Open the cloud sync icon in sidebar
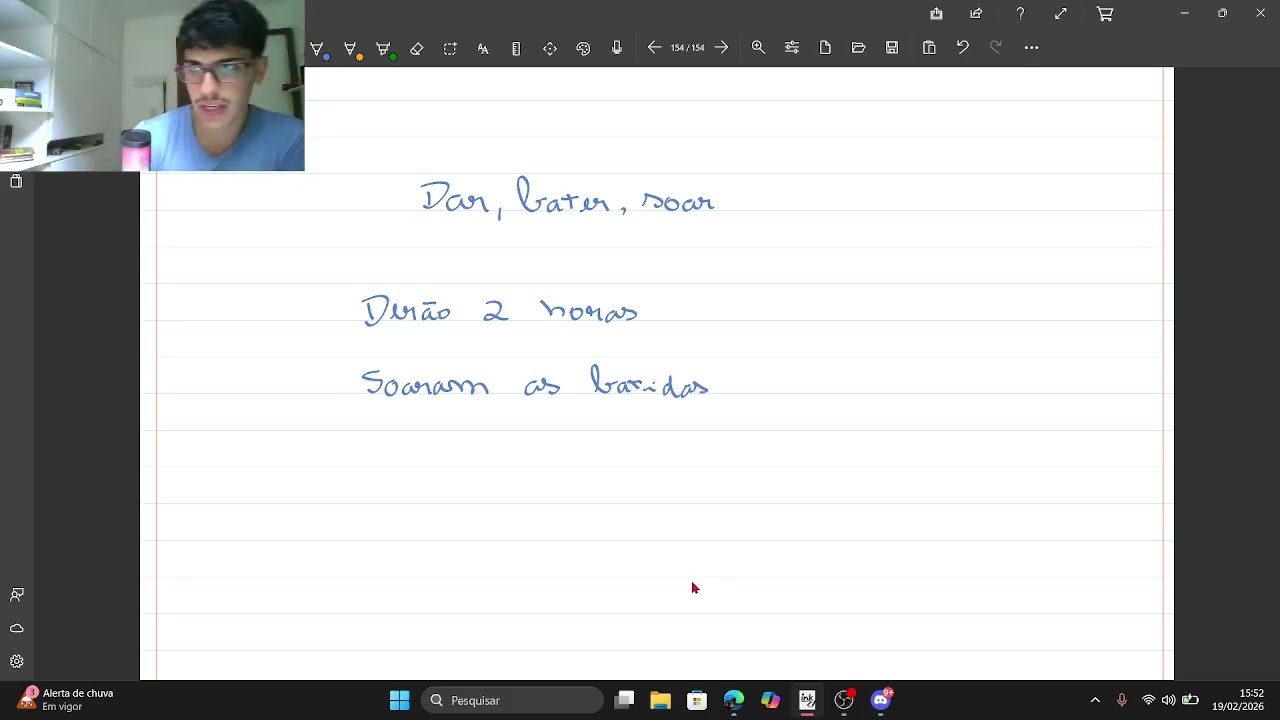This screenshot has height=720, width=1280. pyautogui.click(x=17, y=628)
